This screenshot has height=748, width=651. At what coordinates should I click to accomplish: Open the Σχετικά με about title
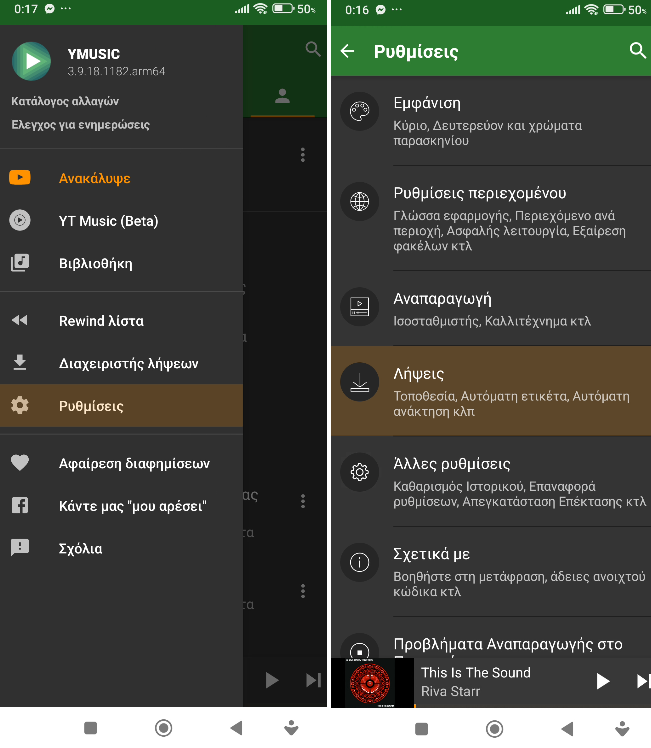pyautogui.click(x=432, y=554)
